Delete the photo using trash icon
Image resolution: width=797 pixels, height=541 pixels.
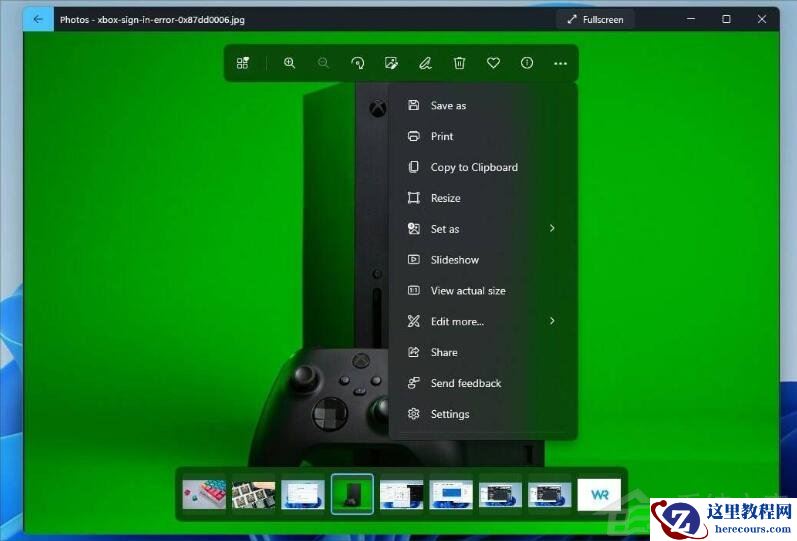tap(459, 63)
